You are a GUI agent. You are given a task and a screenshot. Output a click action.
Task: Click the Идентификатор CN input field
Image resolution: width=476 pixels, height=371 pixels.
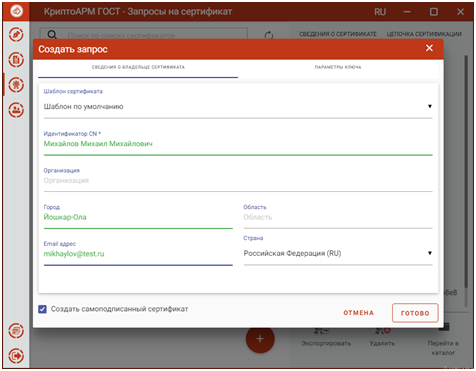tap(238, 144)
